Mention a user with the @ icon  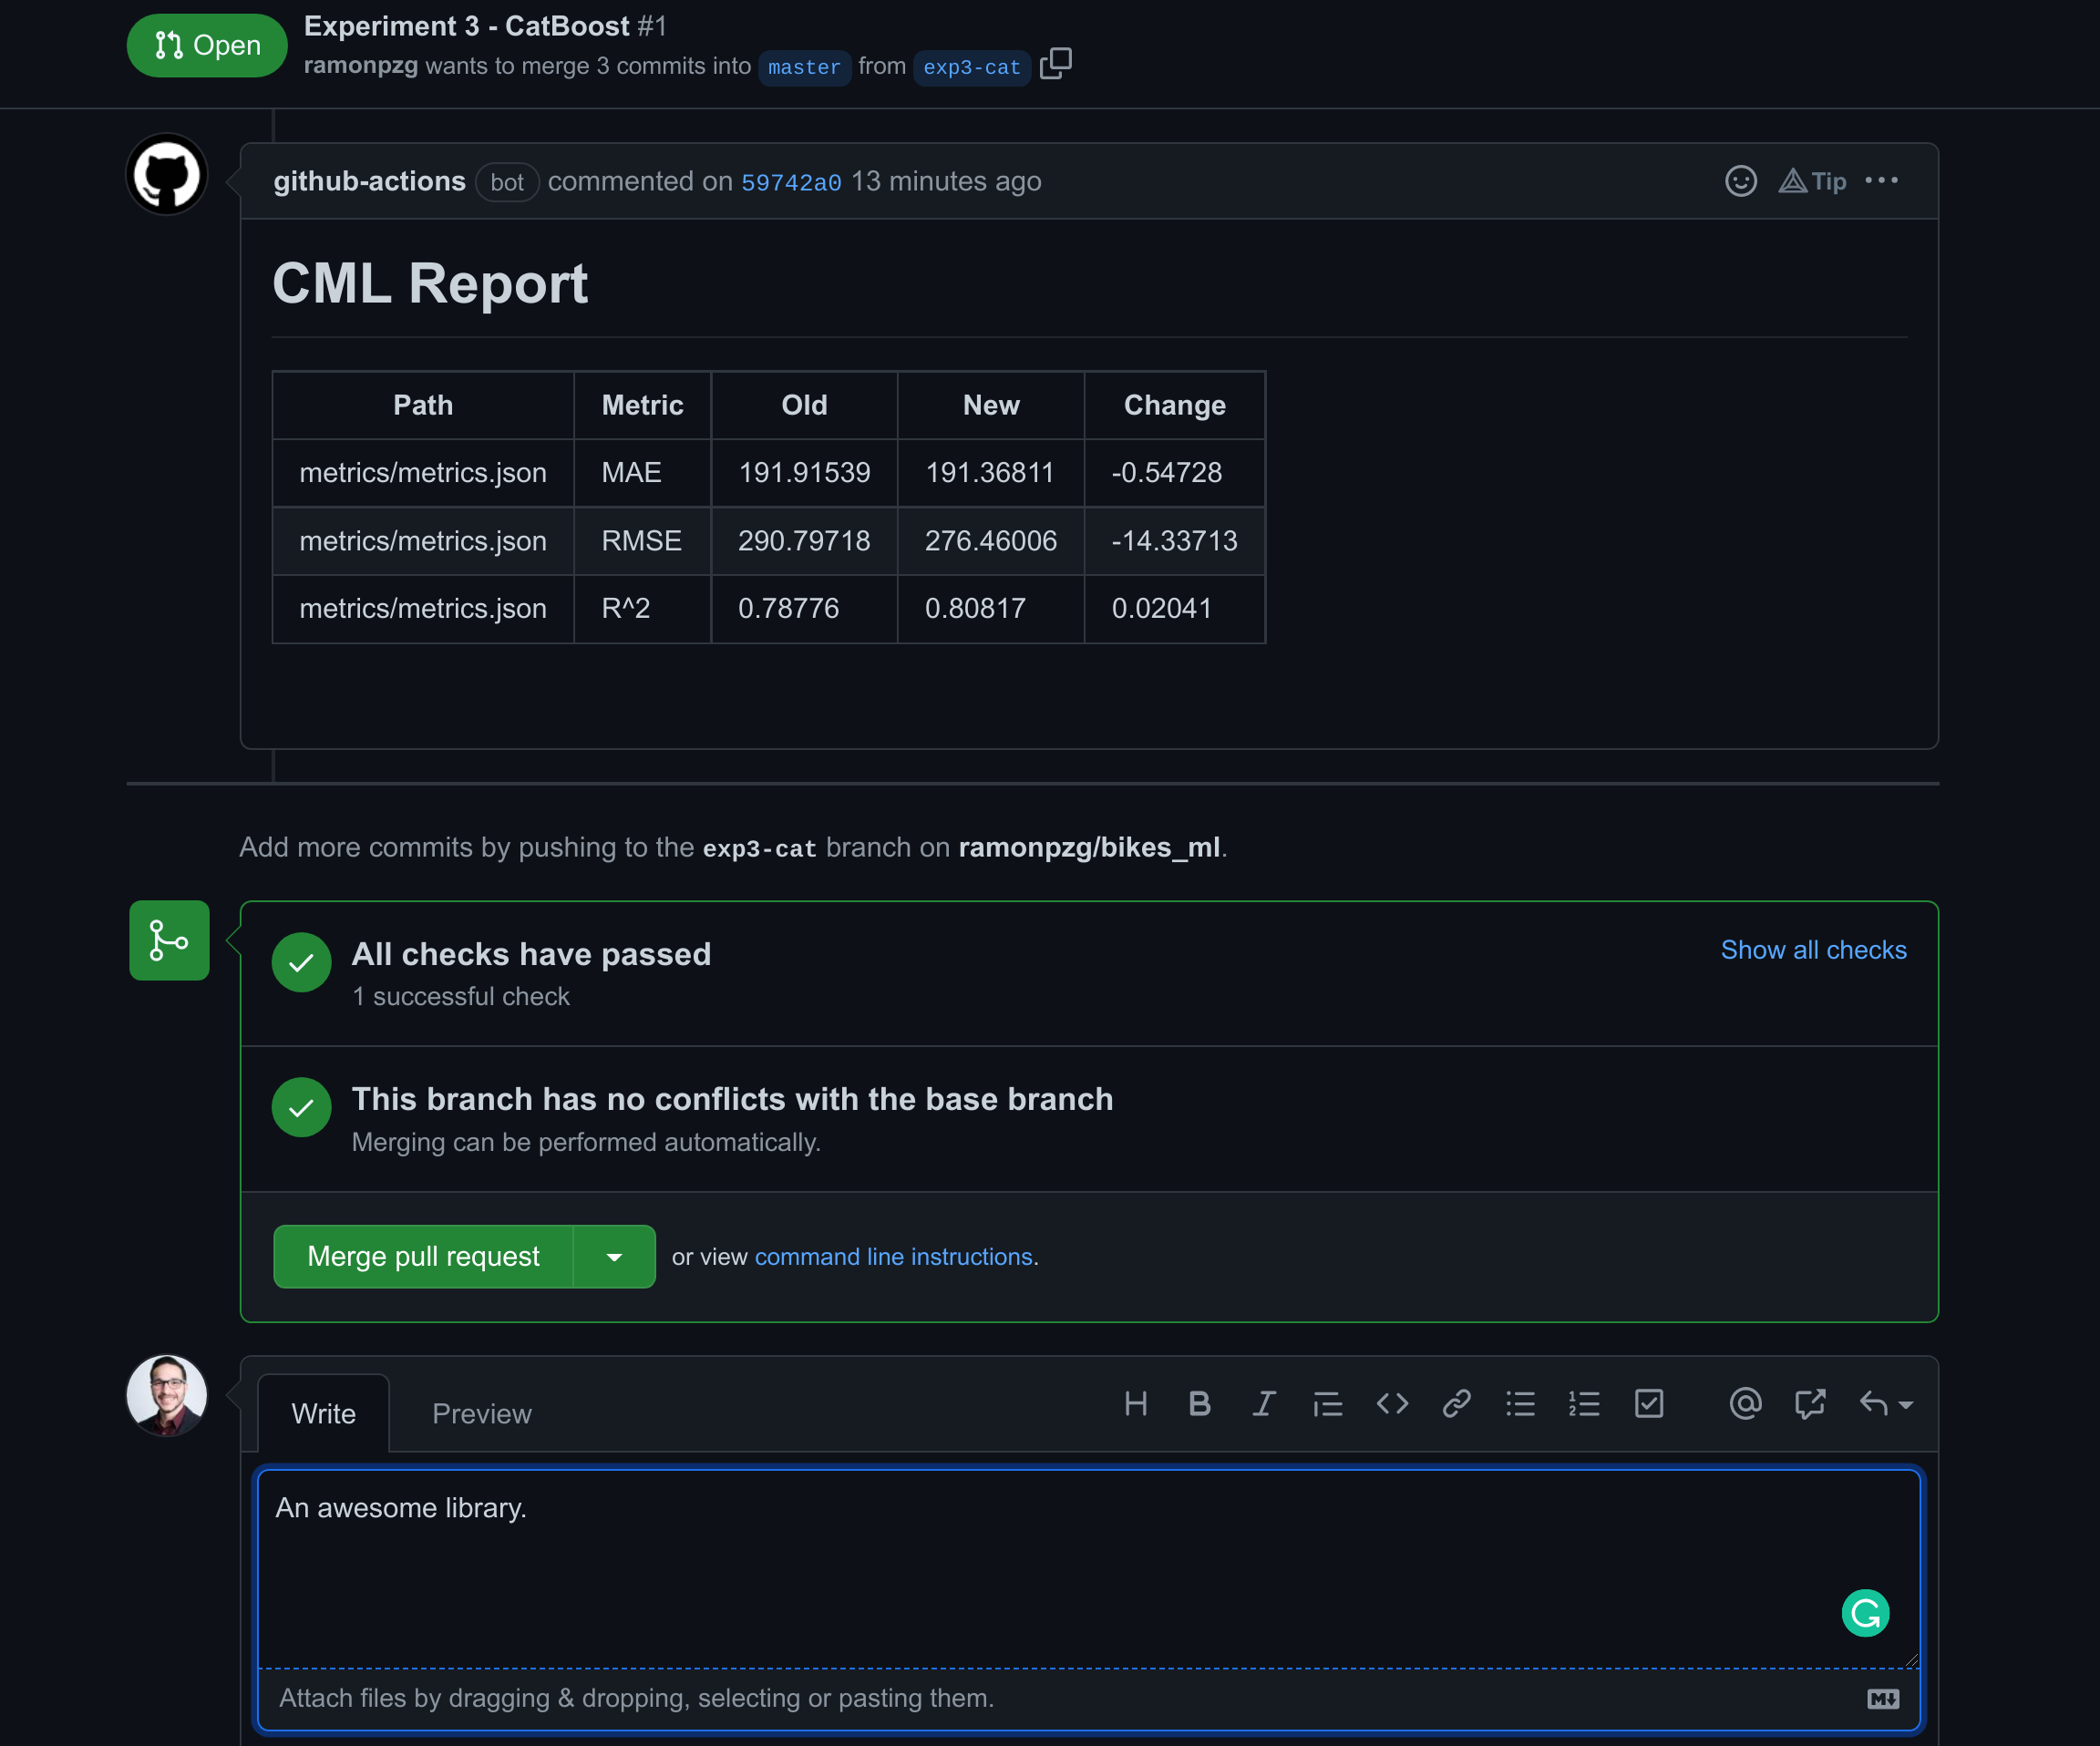click(x=1745, y=1404)
